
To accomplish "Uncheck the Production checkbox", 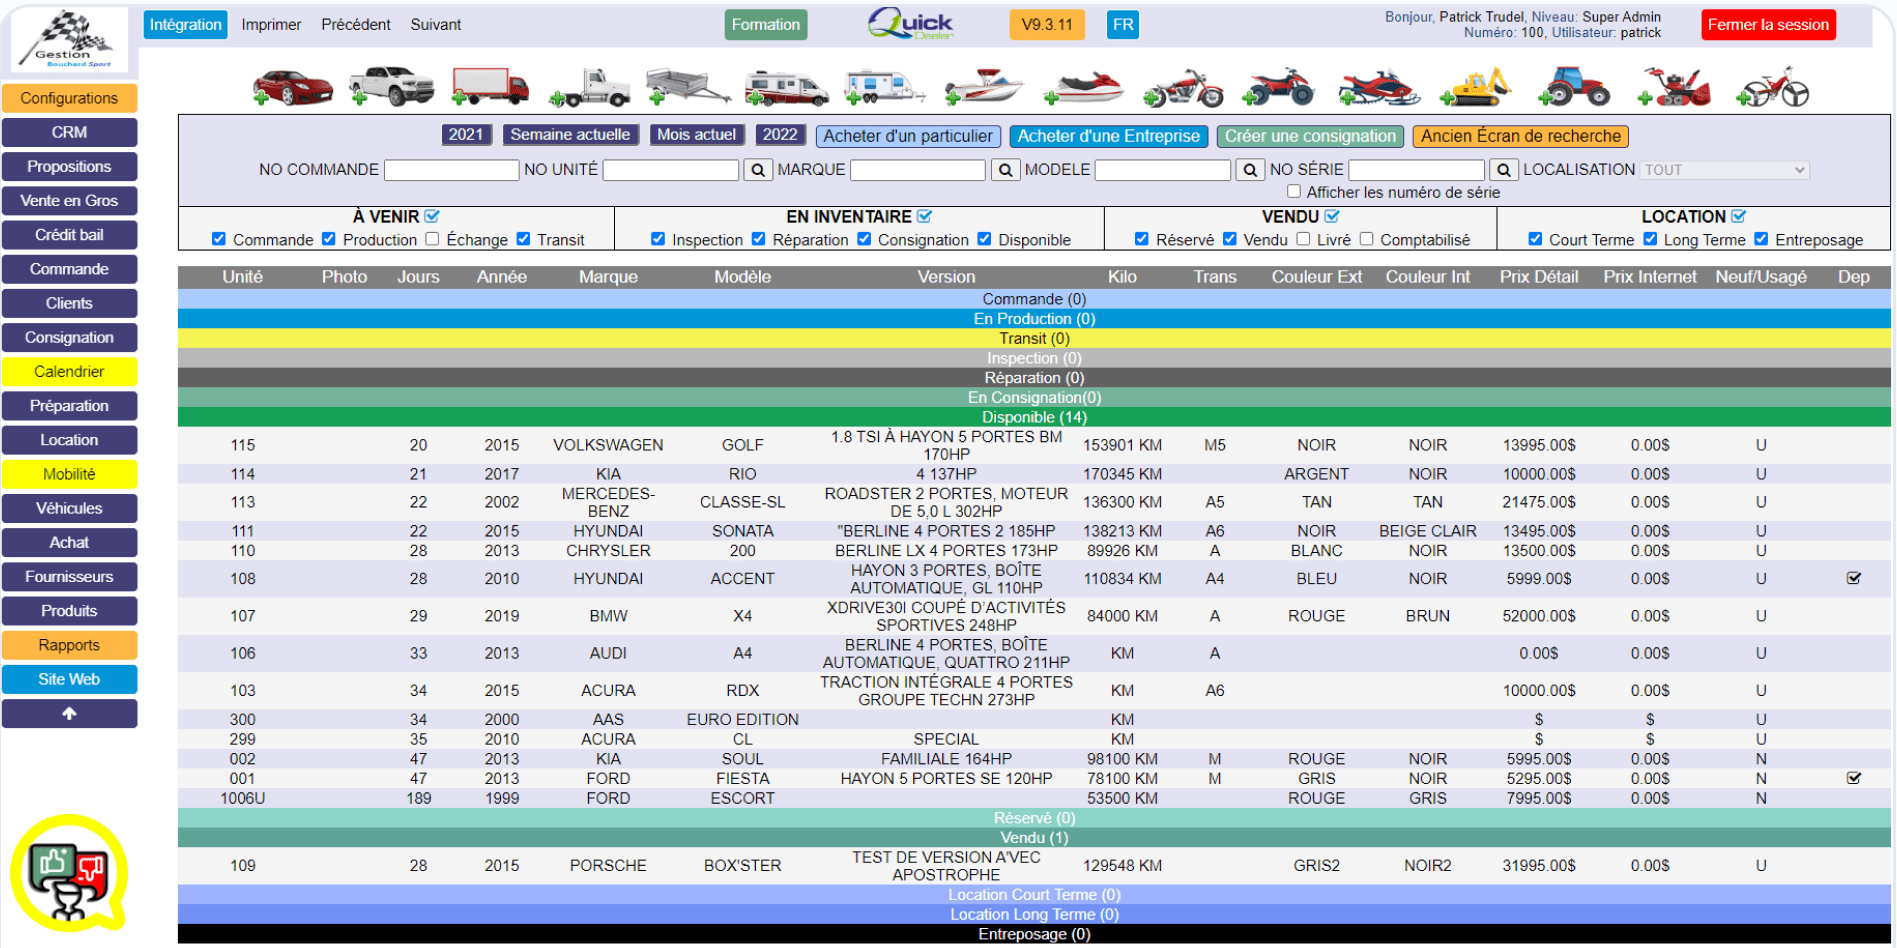I will point(328,239).
